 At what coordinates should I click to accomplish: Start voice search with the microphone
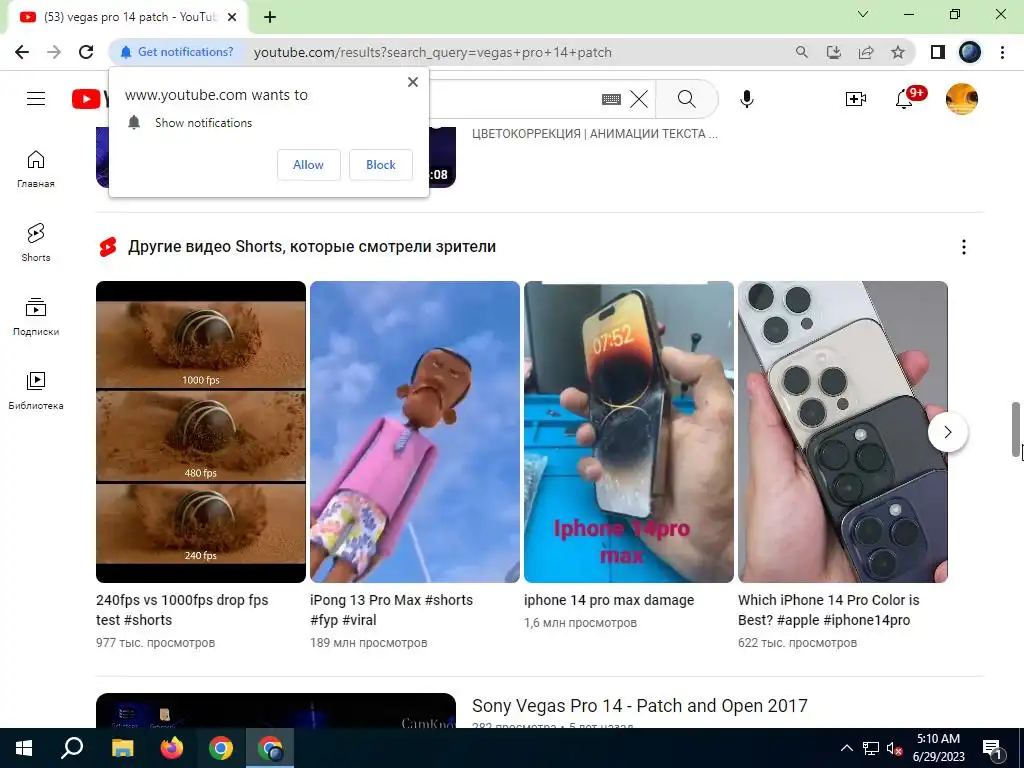tap(746, 99)
